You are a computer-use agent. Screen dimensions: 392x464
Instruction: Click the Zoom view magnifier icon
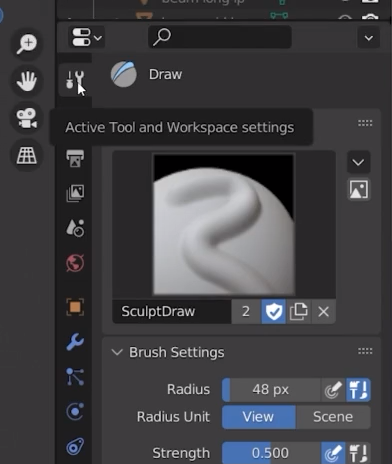(27, 43)
